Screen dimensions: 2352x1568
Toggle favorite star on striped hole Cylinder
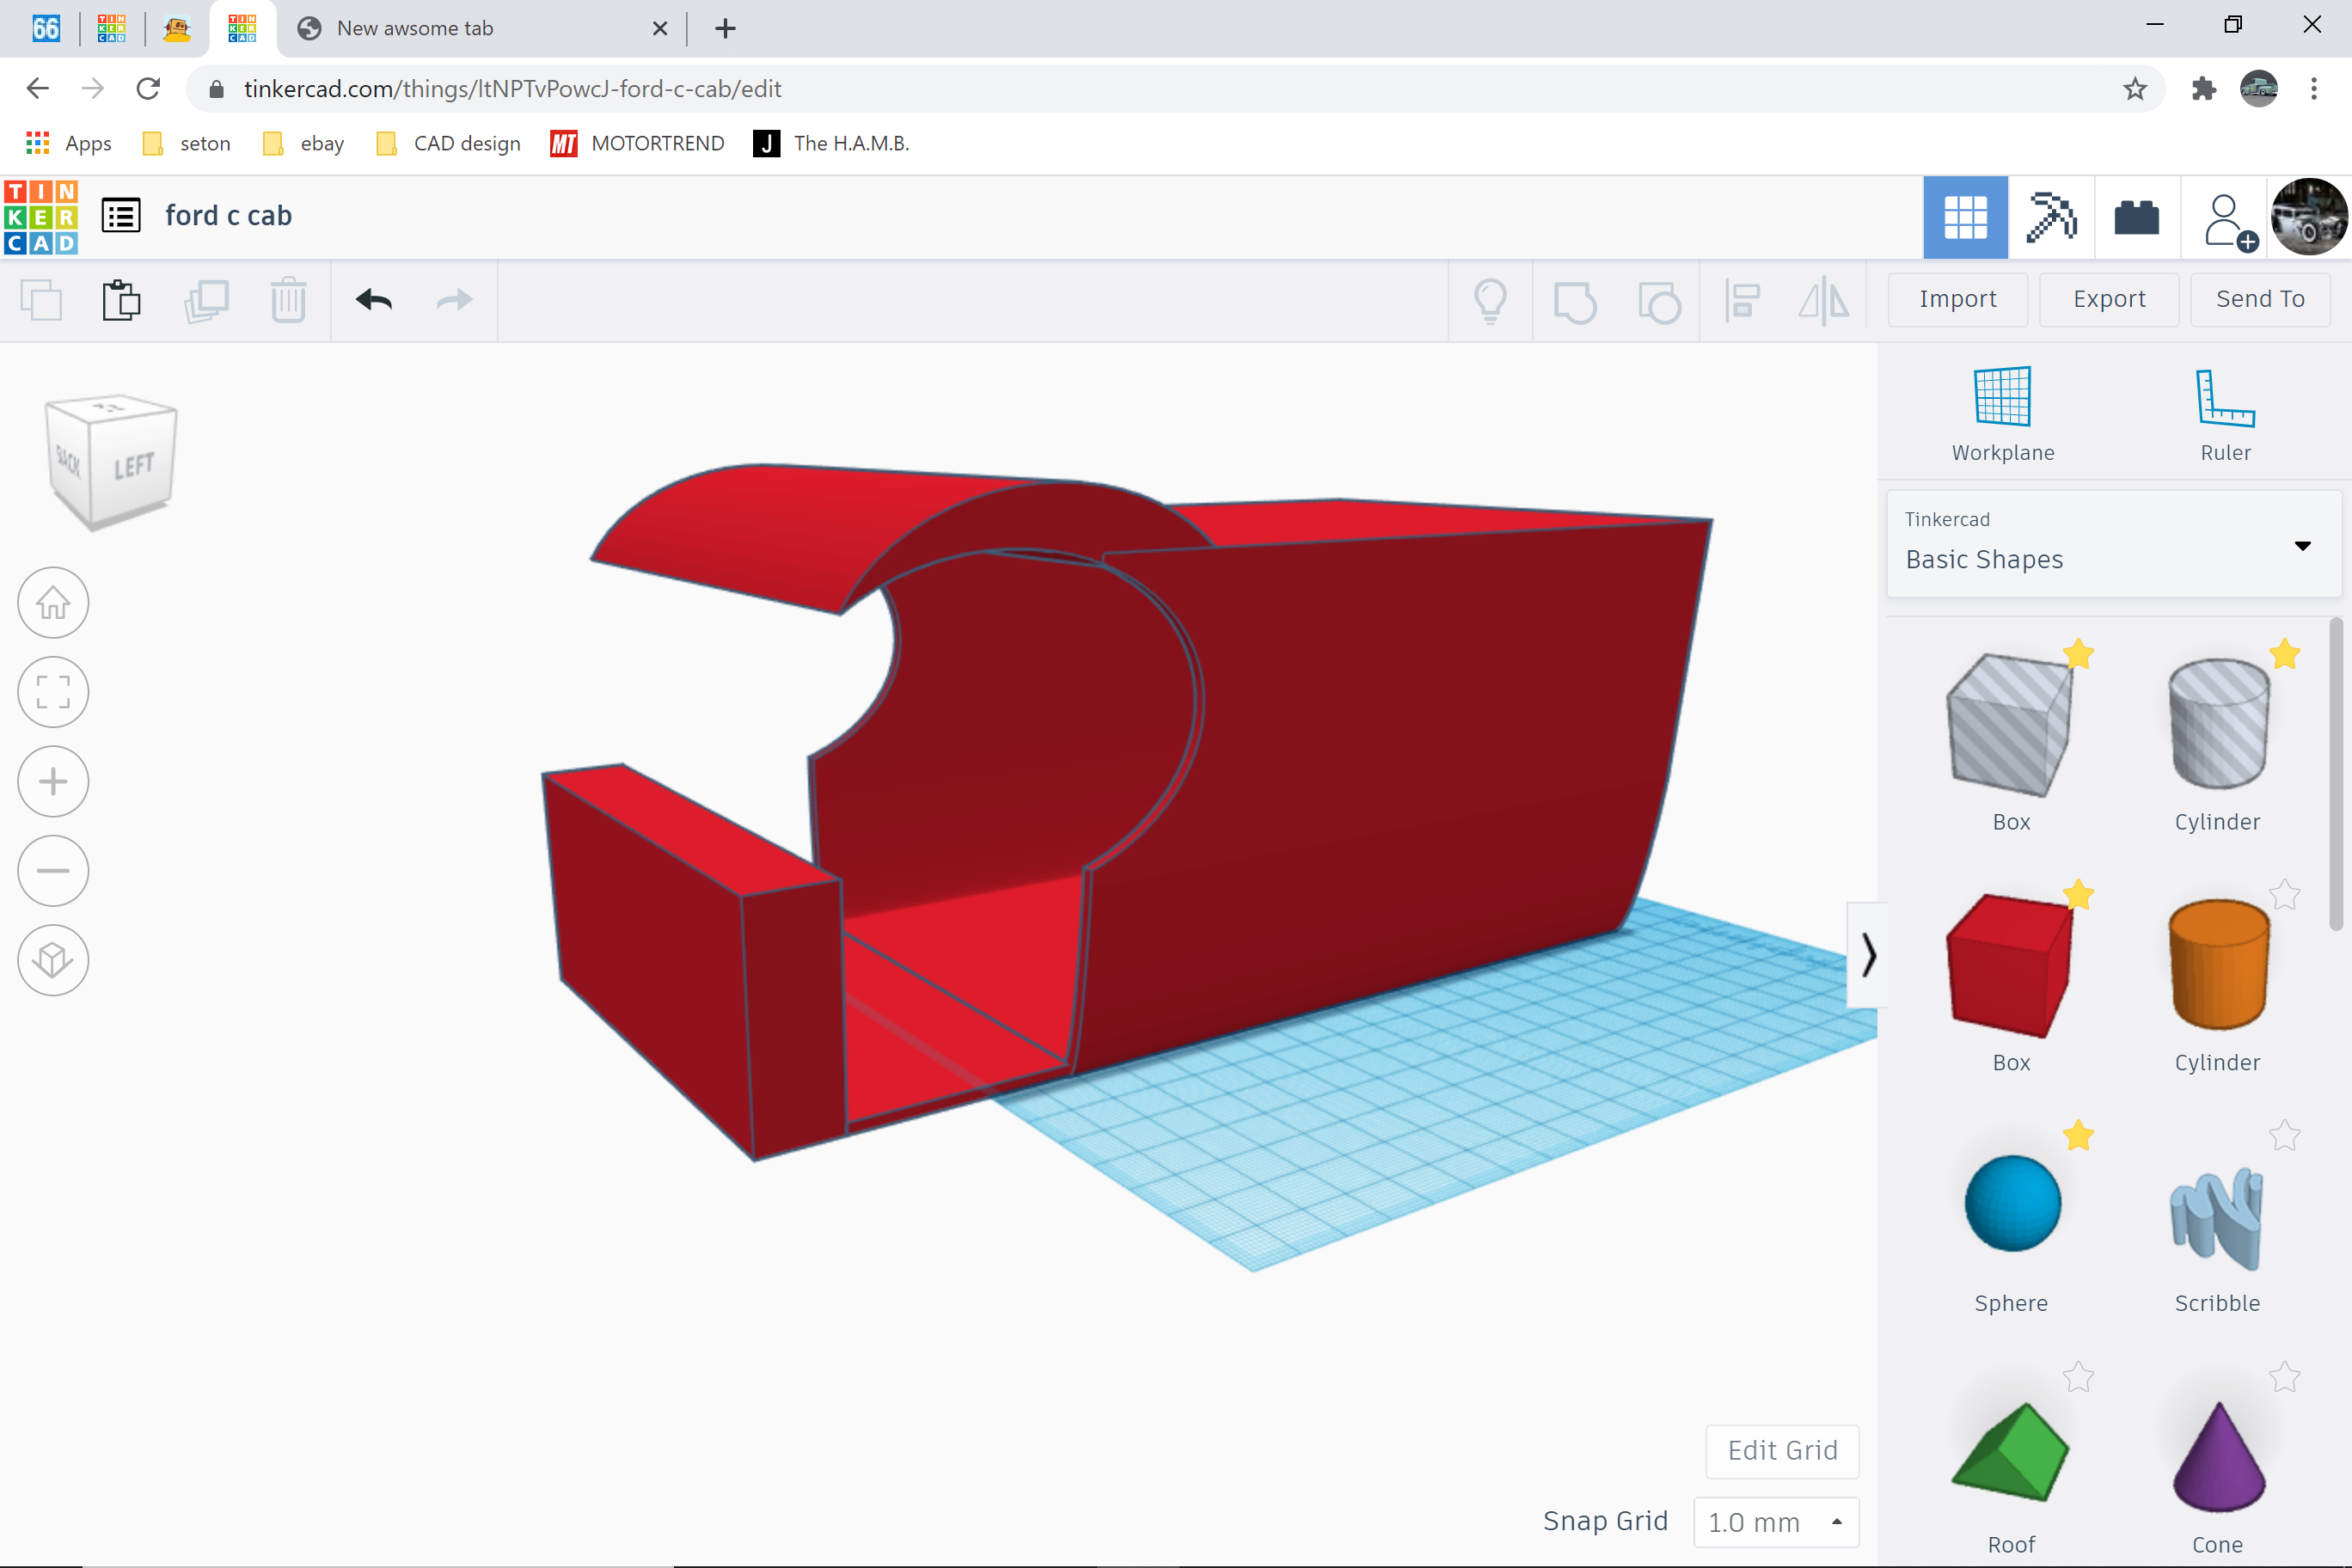click(x=2284, y=653)
